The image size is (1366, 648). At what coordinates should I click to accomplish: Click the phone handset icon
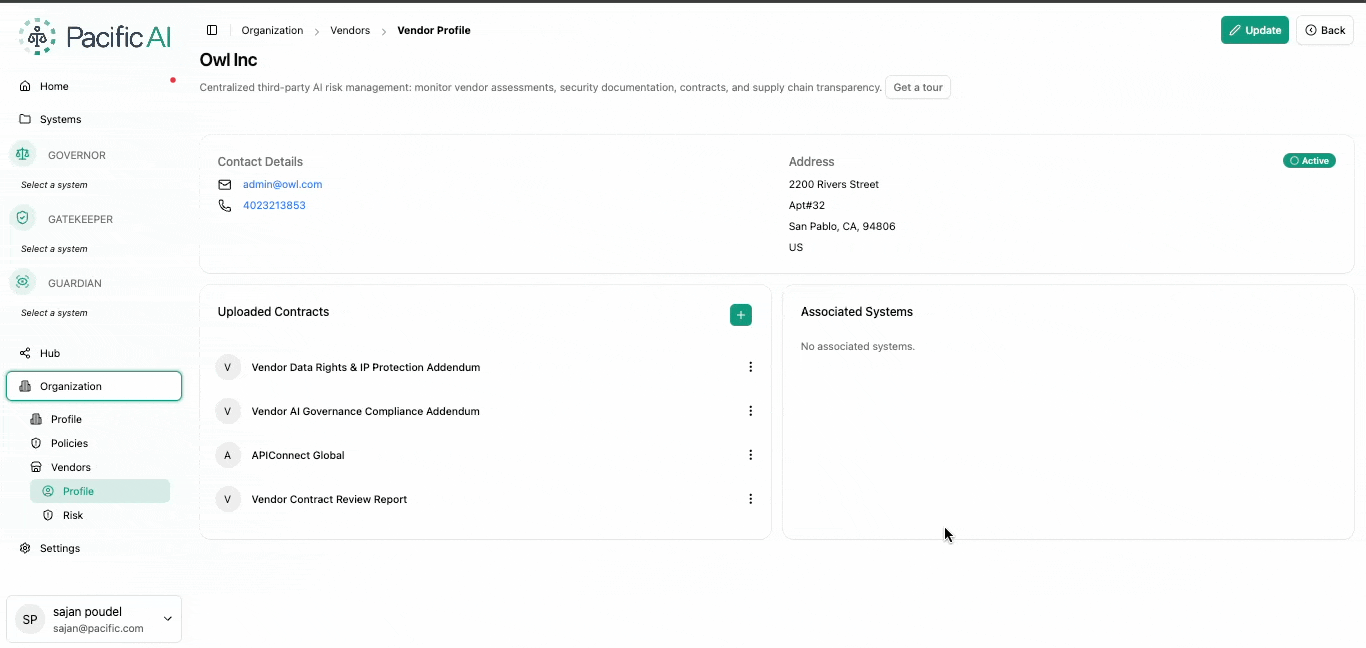[225, 205]
